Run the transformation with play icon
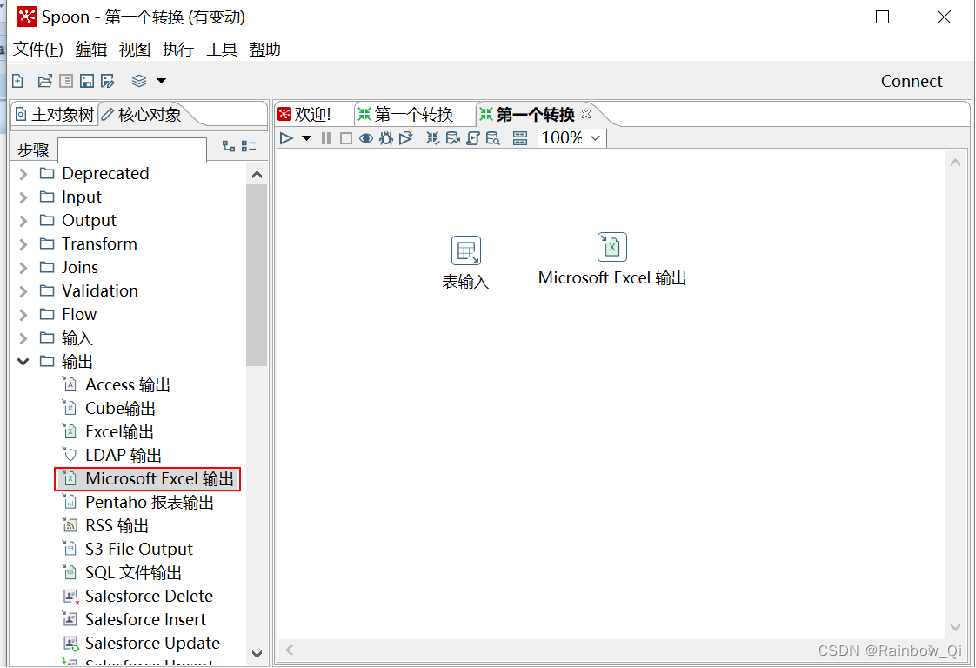The height and width of the screenshot is (668, 976). (x=286, y=138)
